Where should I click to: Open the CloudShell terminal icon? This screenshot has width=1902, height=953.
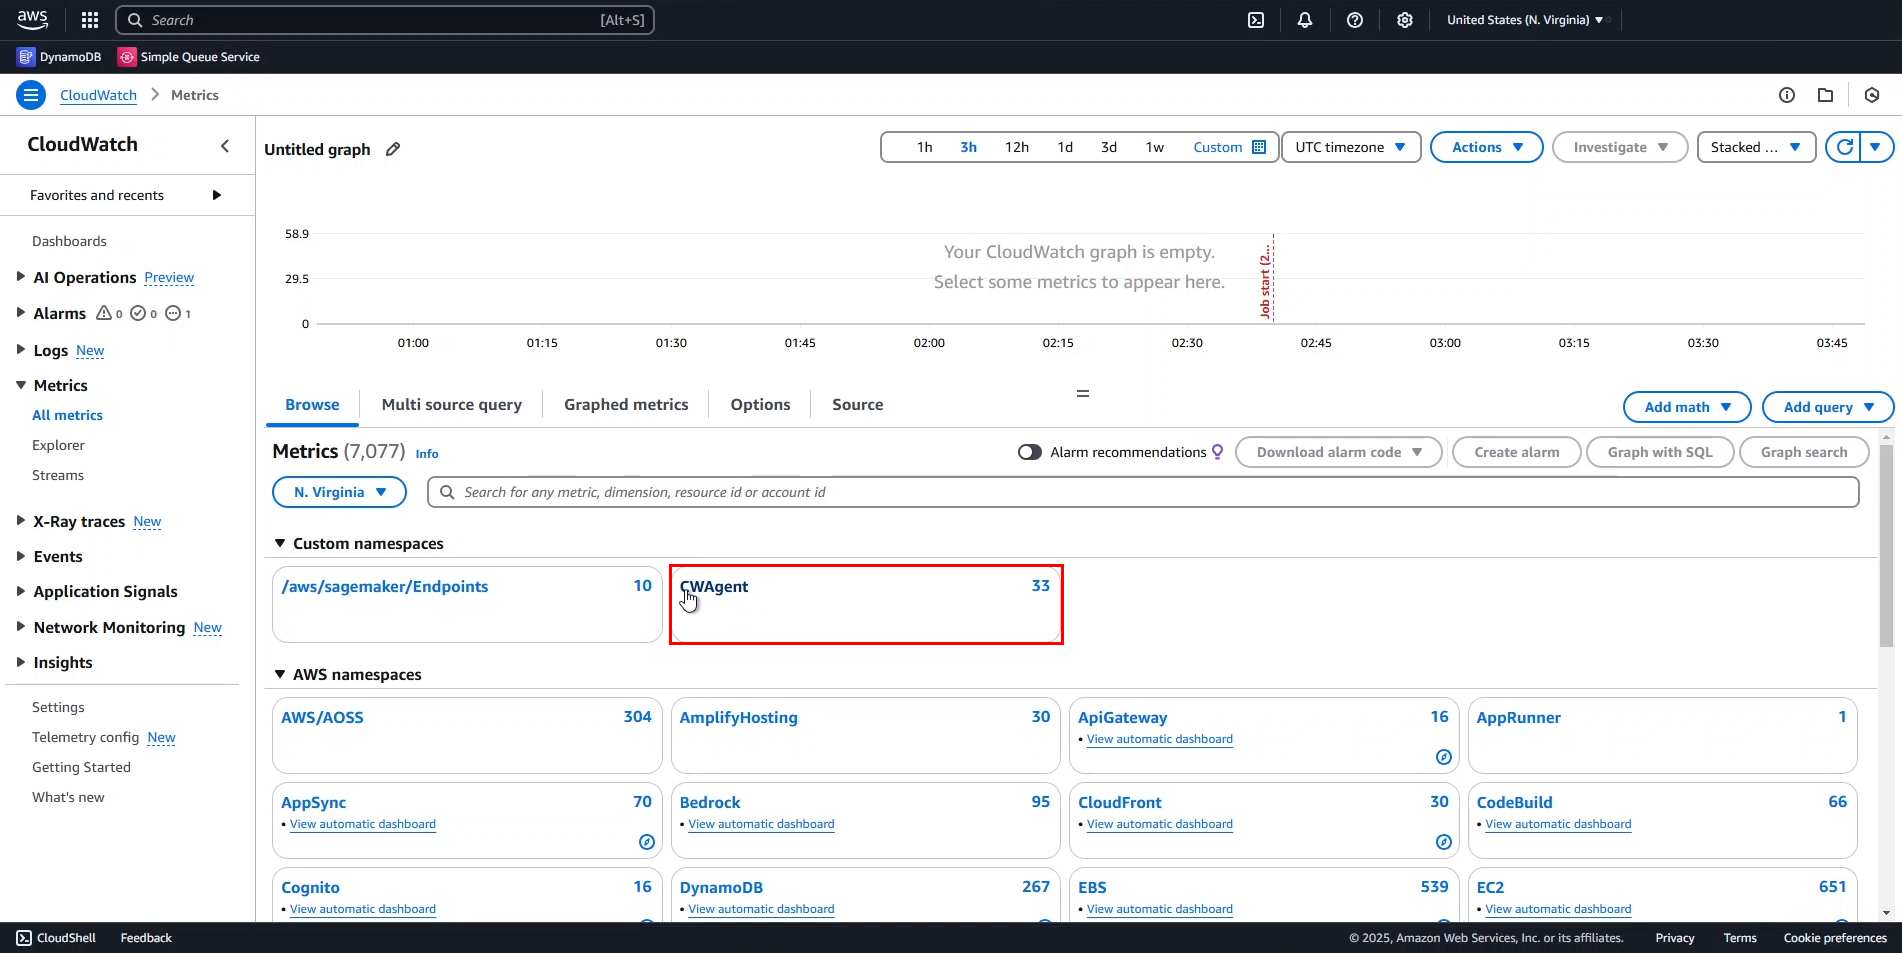click(x=1256, y=20)
